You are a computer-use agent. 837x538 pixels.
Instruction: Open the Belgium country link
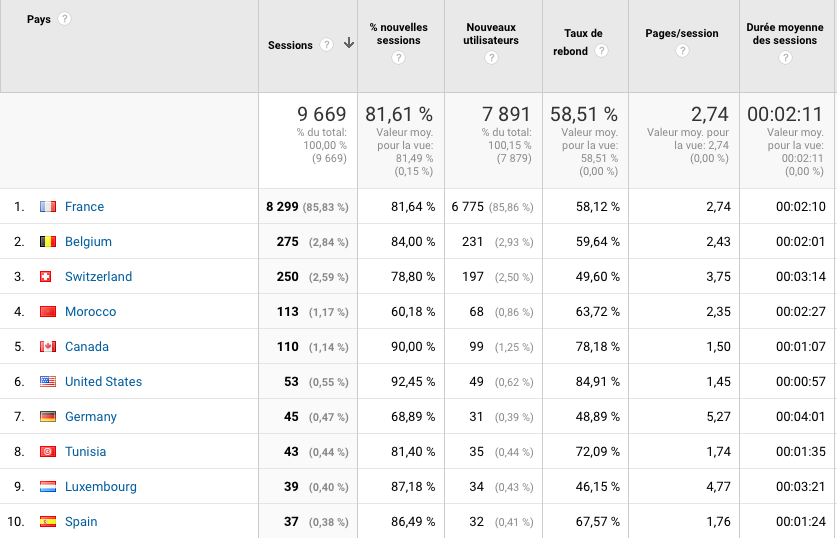pyautogui.click(x=89, y=242)
